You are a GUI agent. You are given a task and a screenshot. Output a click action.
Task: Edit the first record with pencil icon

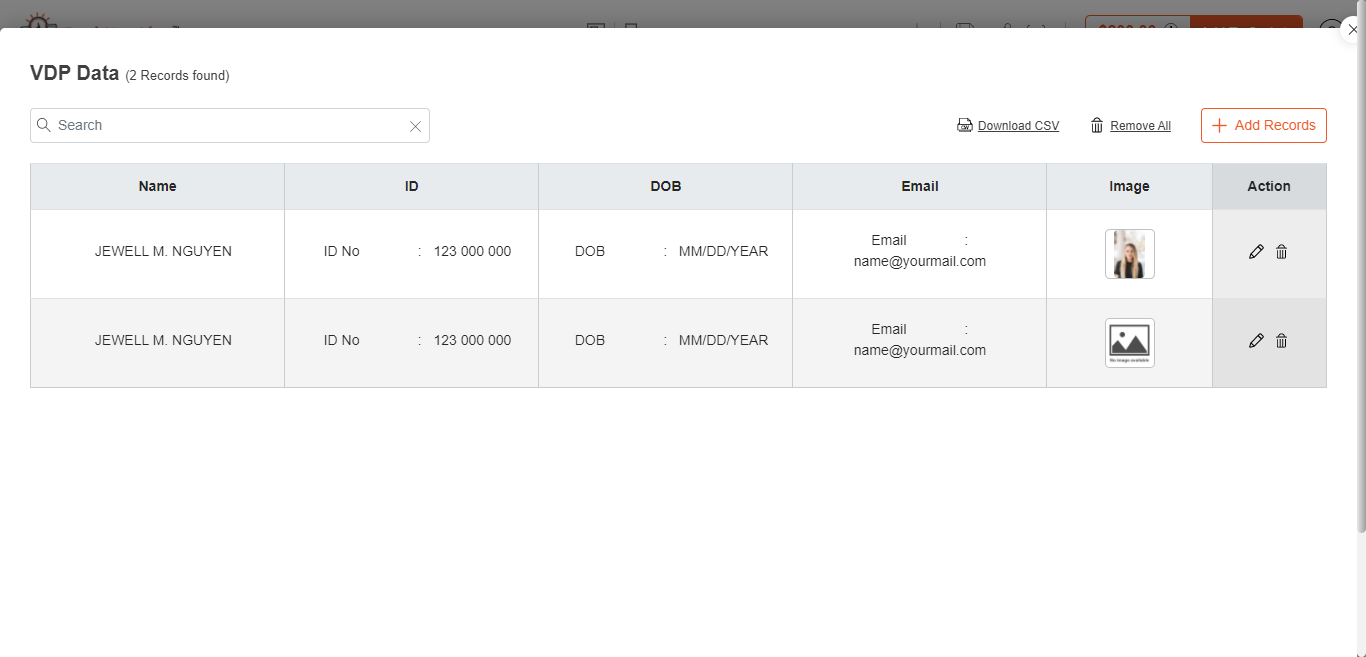(1256, 252)
